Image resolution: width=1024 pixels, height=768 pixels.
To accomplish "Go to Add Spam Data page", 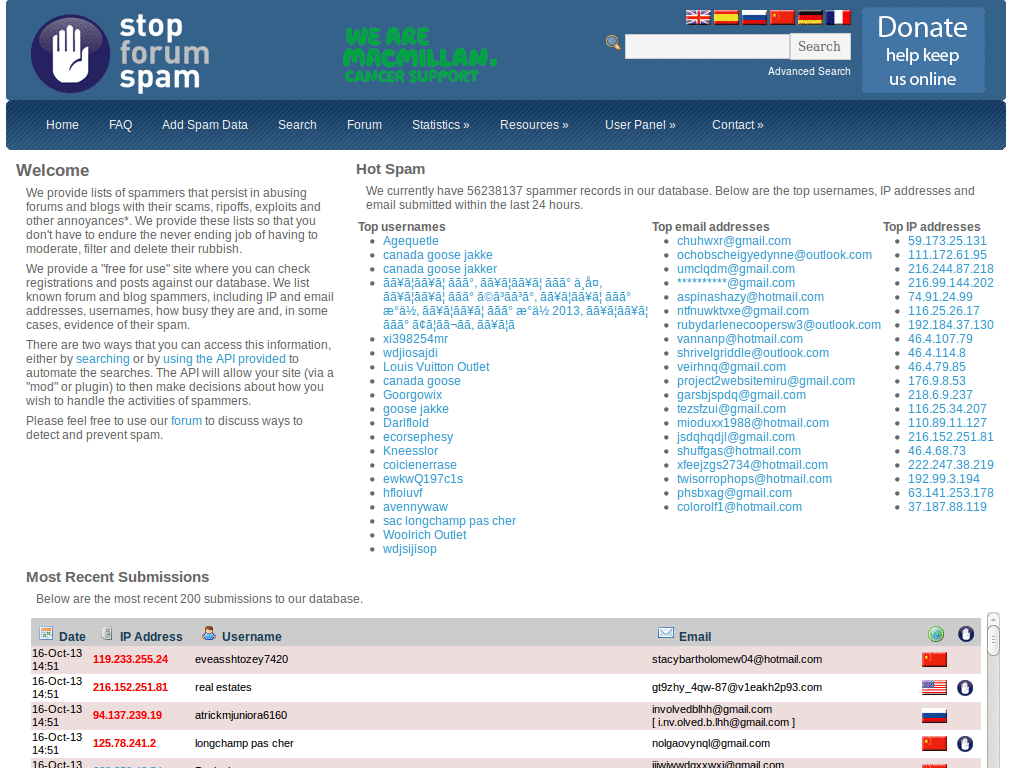I will tap(204, 125).
